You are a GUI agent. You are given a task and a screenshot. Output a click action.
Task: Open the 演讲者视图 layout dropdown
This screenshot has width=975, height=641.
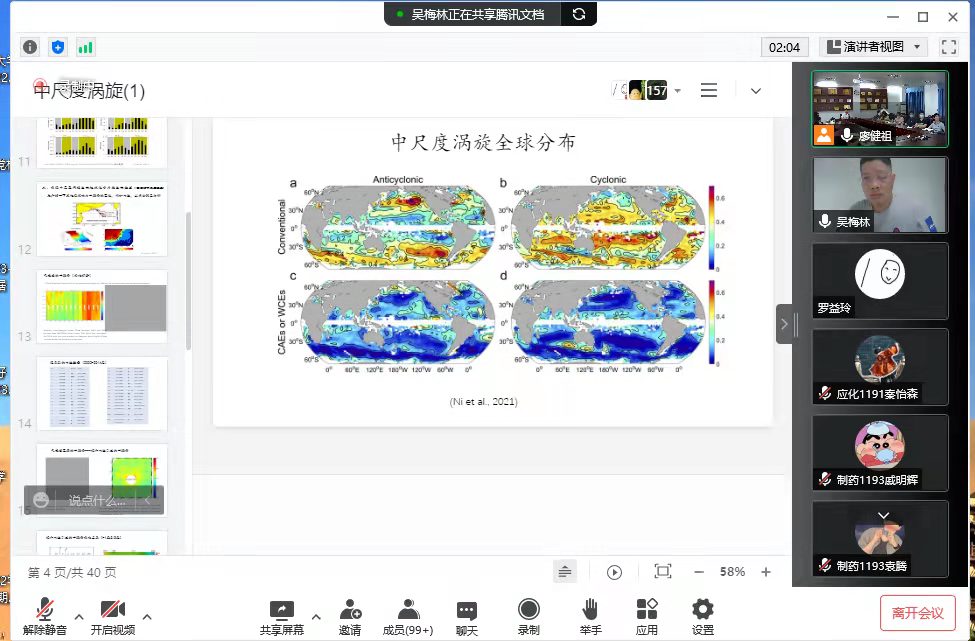click(875, 47)
